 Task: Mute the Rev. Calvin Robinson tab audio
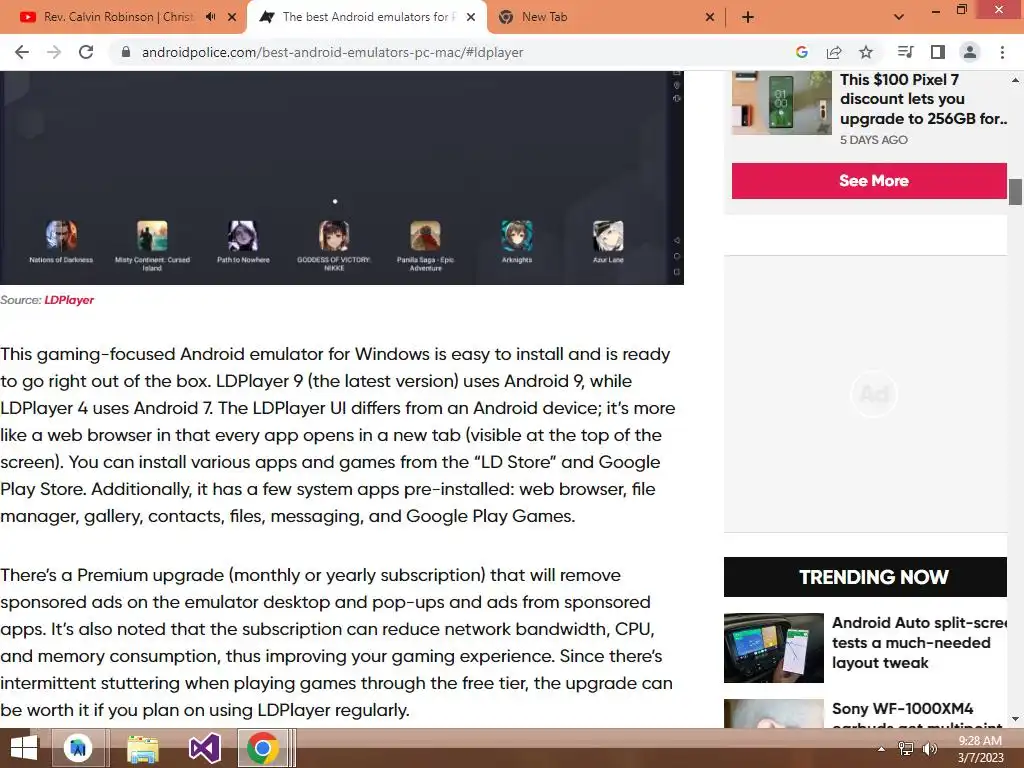210,17
